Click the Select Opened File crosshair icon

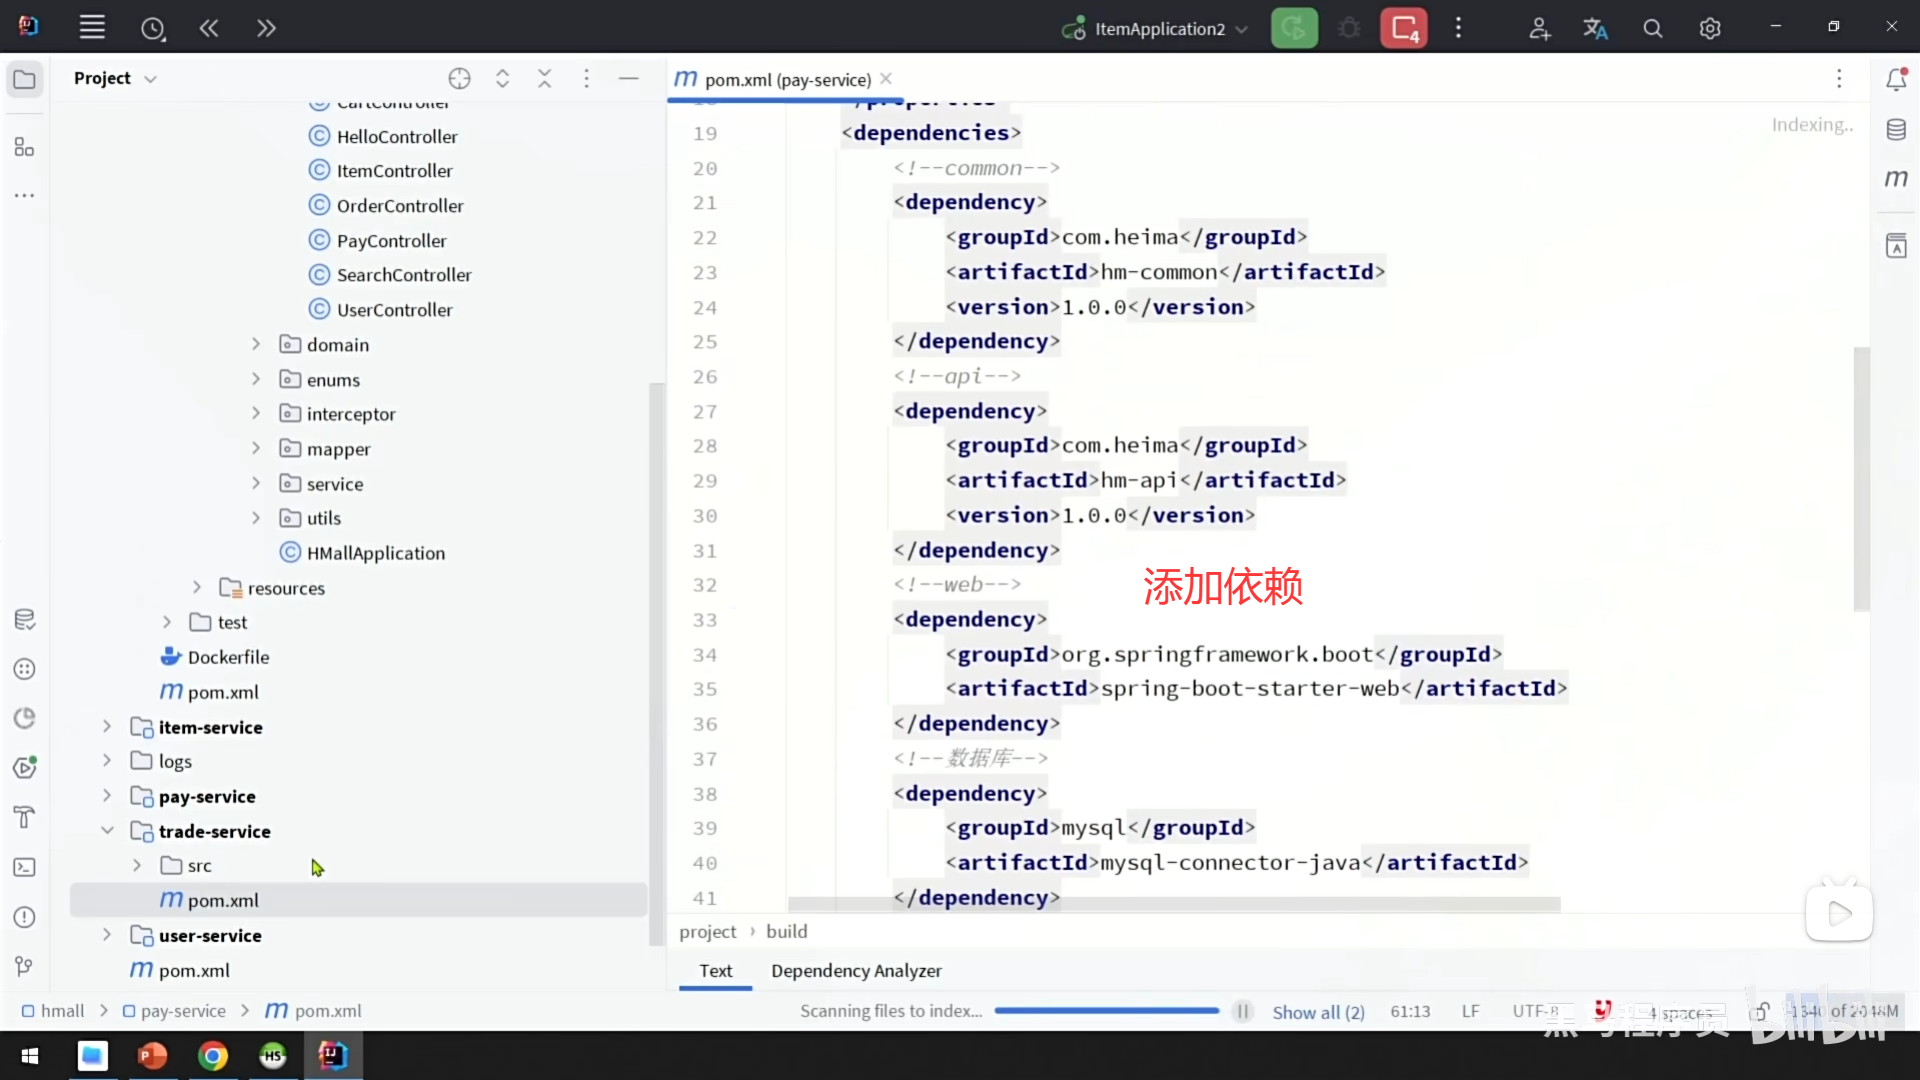[459, 79]
